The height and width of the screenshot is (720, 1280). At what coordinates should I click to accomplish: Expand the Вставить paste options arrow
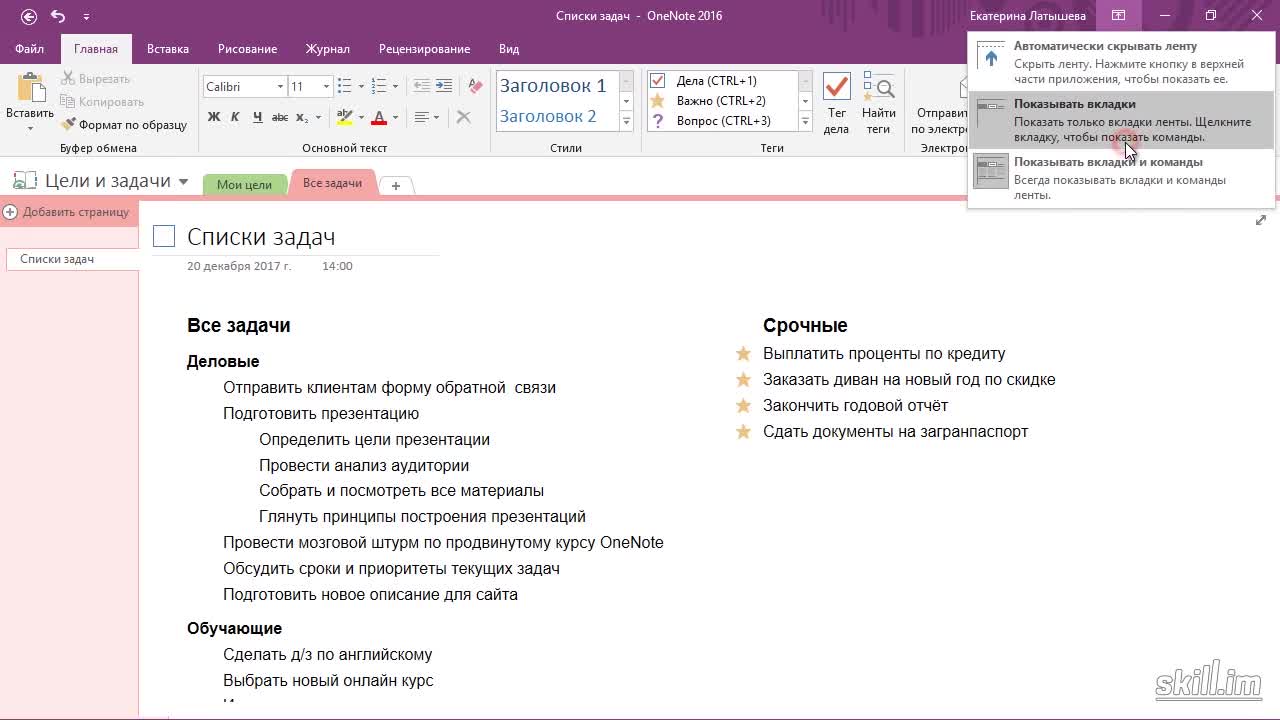tap(30, 128)
